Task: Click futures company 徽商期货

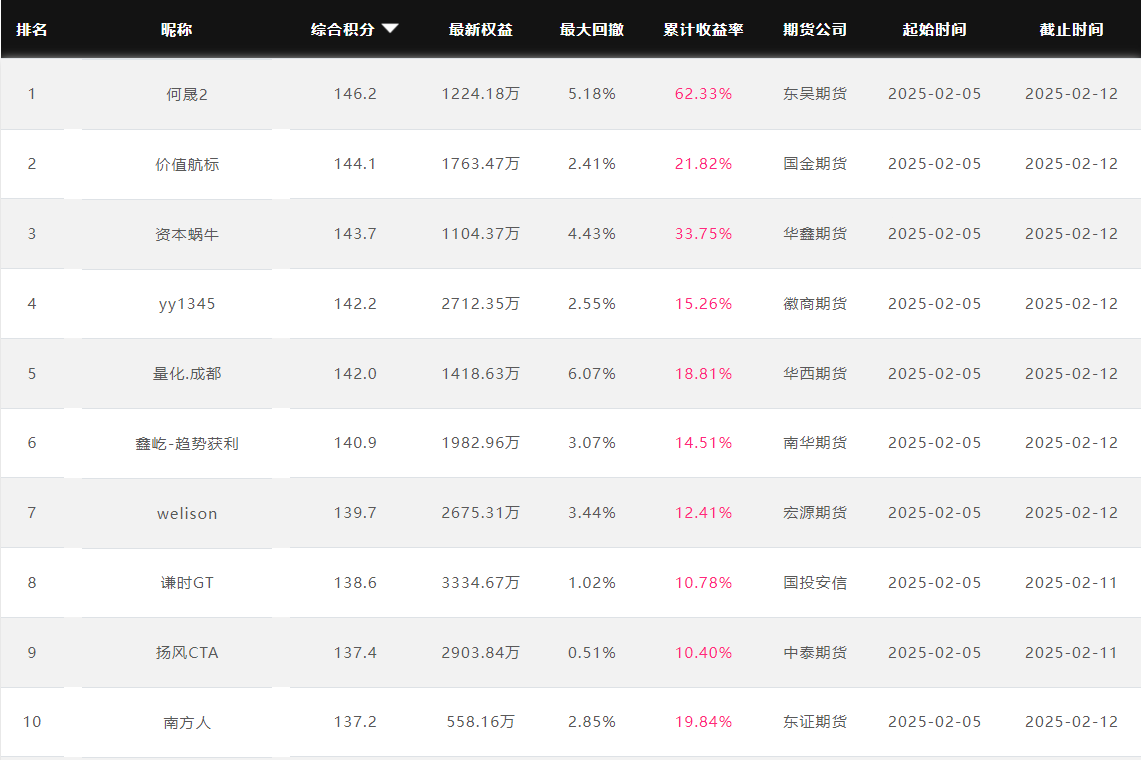Action: point(815,304)
